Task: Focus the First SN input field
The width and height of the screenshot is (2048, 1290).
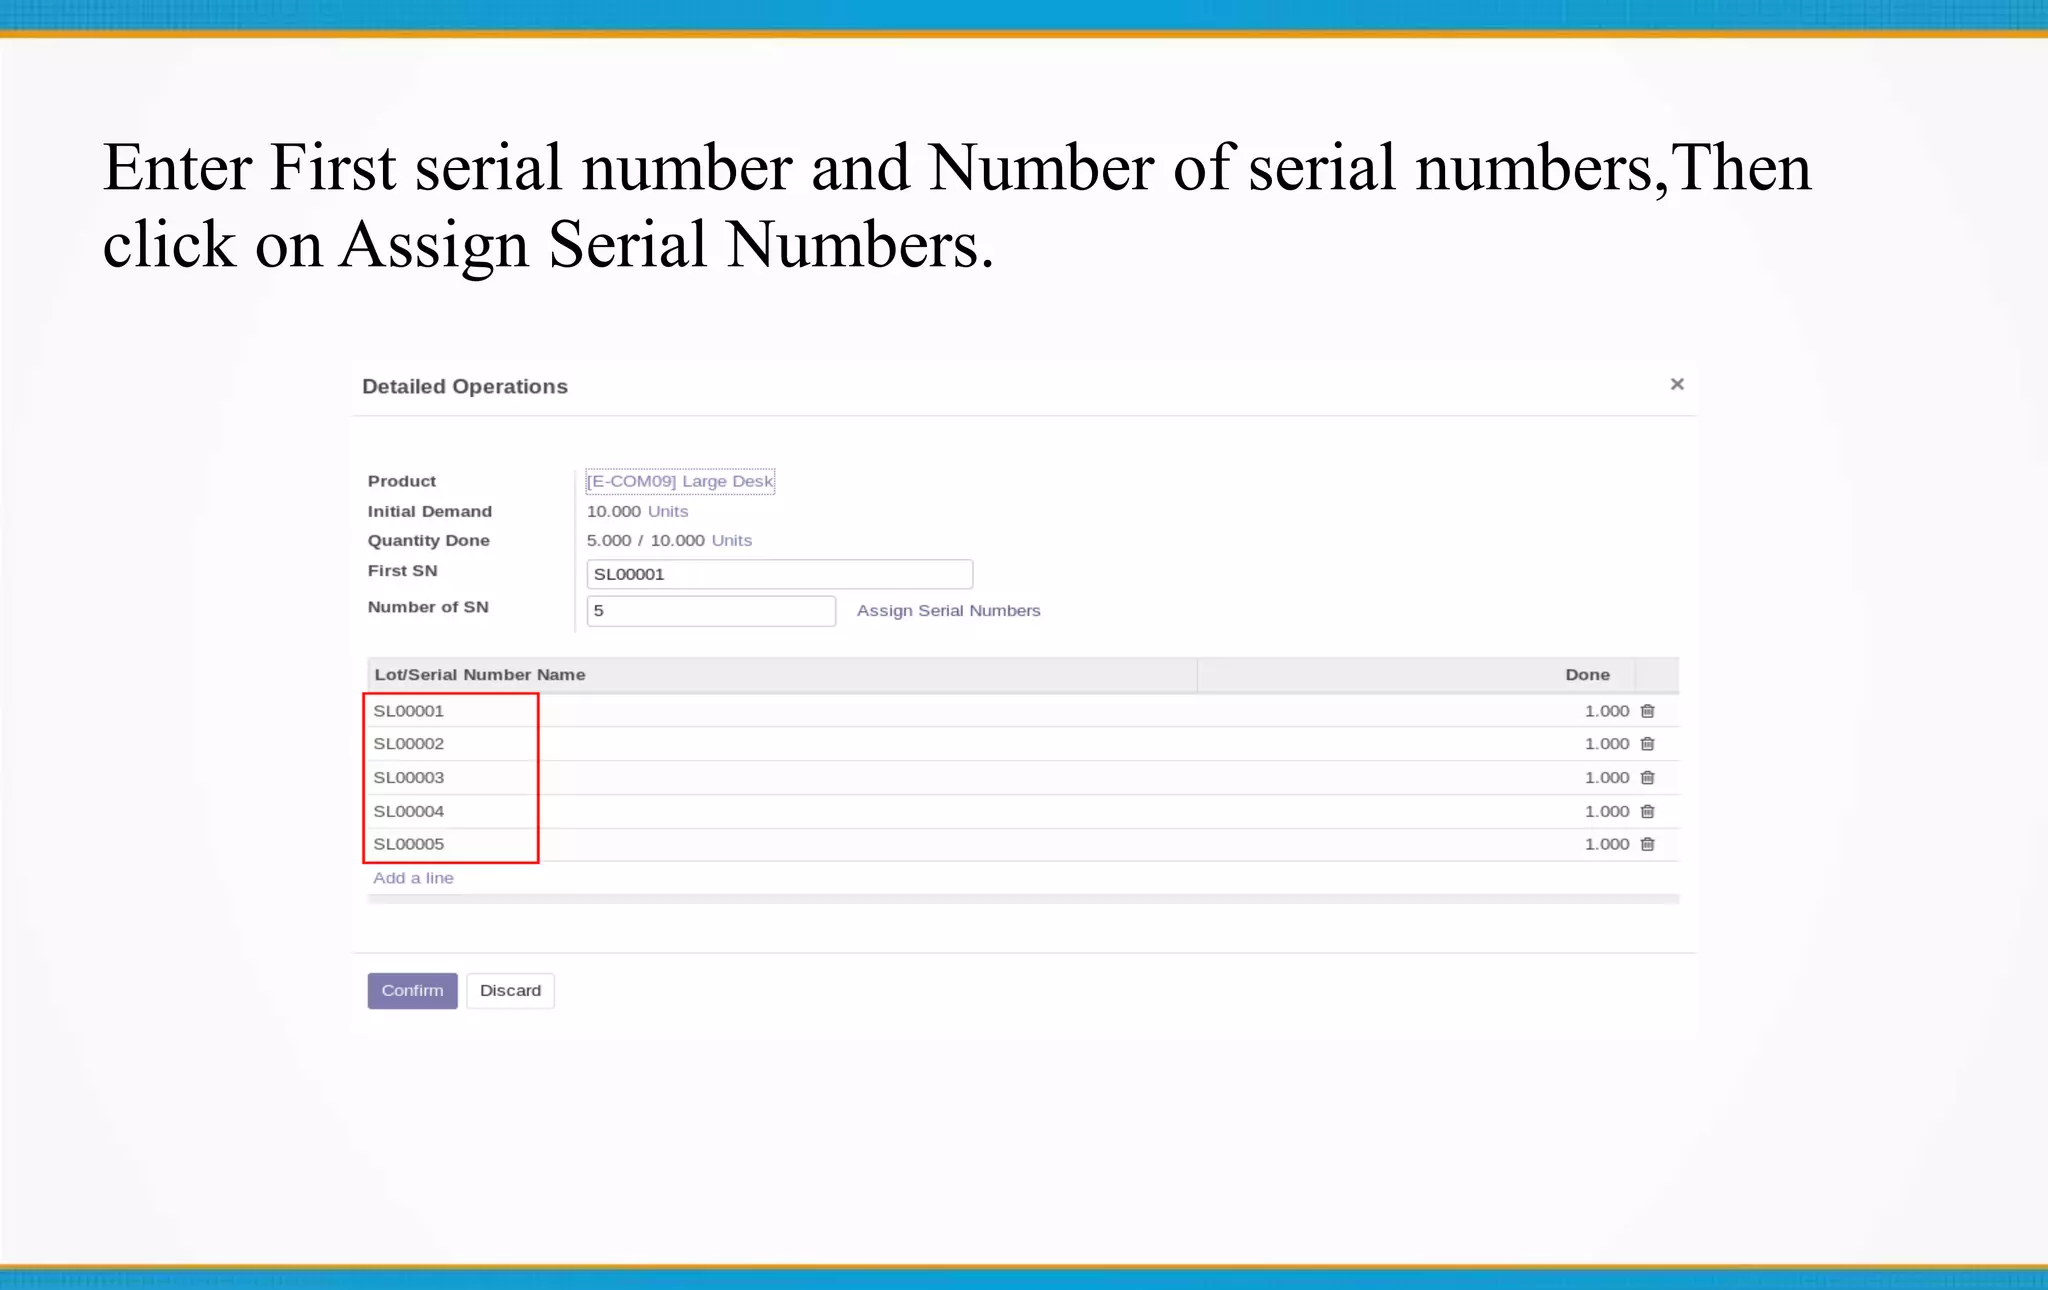Action: (779, 574)
